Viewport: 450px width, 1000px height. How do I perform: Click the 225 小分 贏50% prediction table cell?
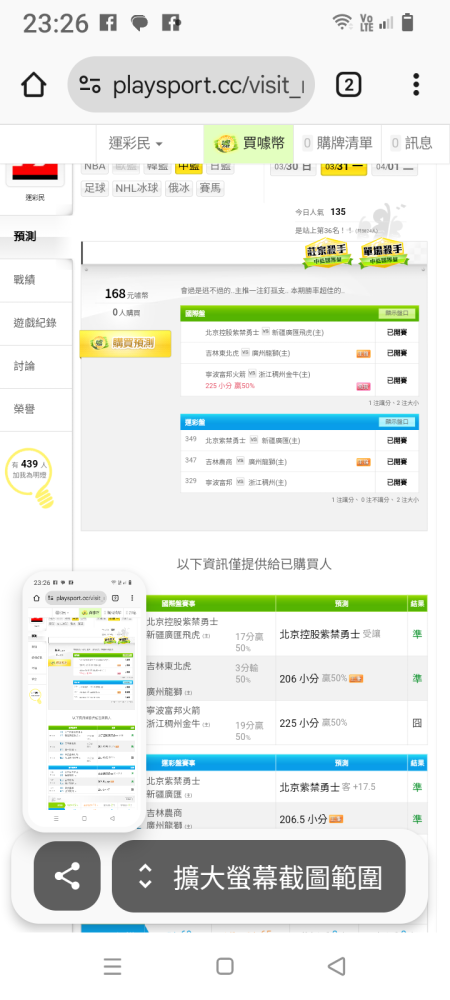[x=342, y=723]
